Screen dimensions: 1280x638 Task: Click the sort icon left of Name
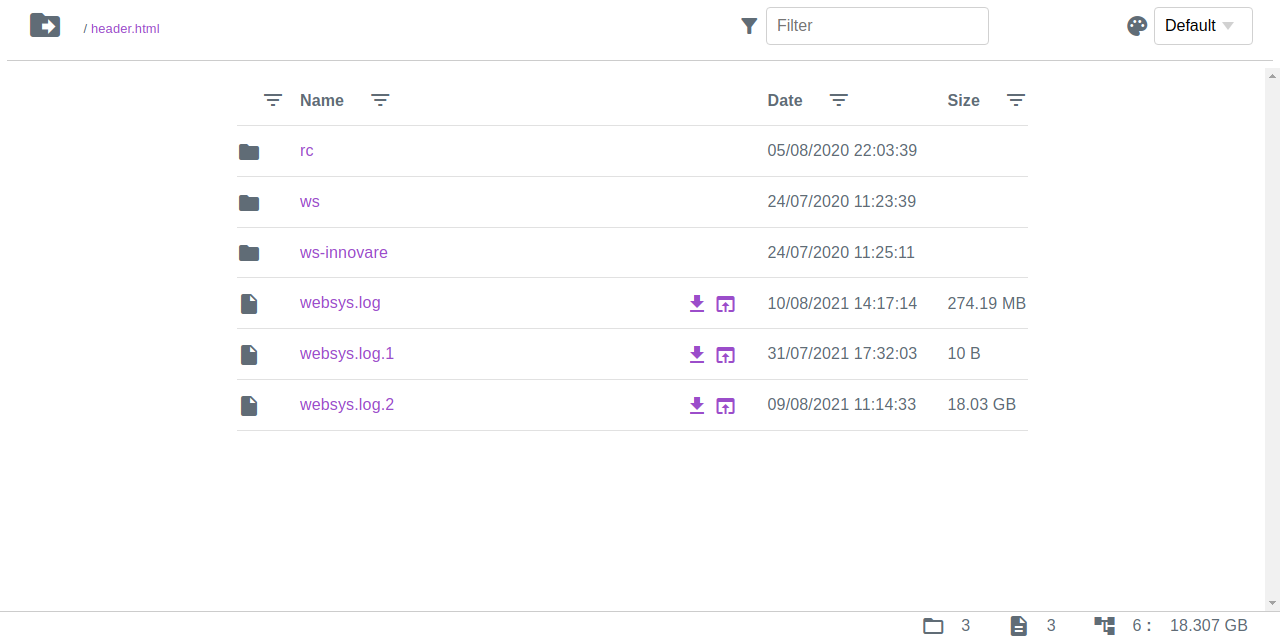click(273, 100)
